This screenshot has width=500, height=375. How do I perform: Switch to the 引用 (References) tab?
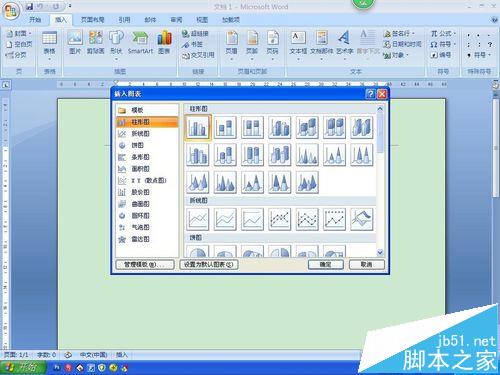pos(124,20)
